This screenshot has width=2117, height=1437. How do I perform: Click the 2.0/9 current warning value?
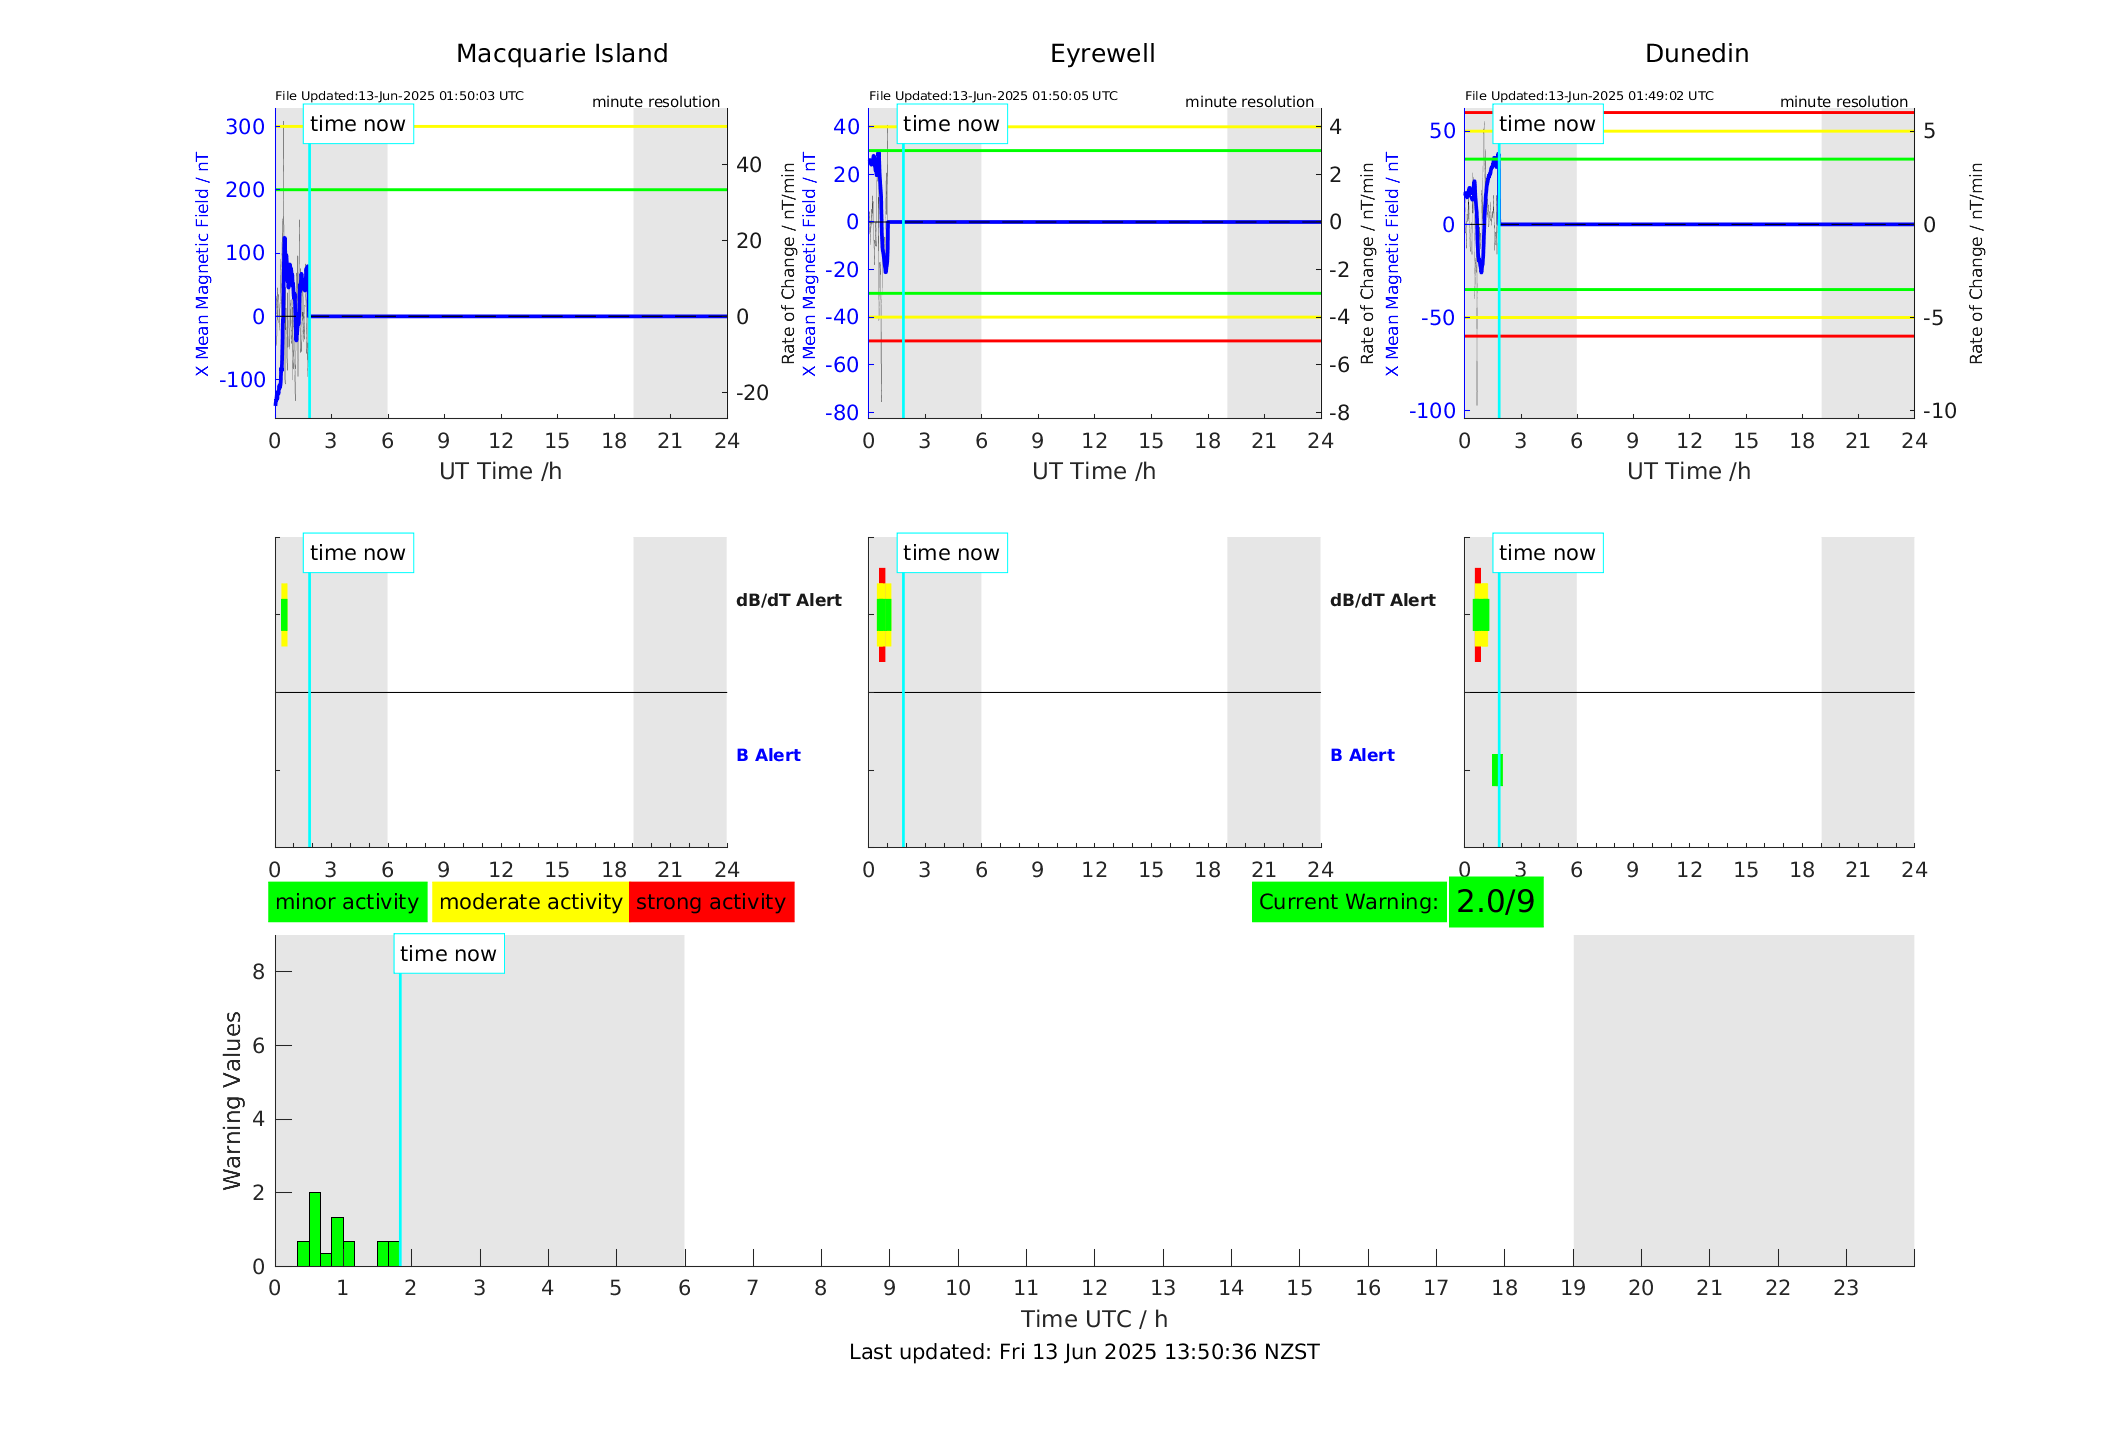tap(1495, 902)
